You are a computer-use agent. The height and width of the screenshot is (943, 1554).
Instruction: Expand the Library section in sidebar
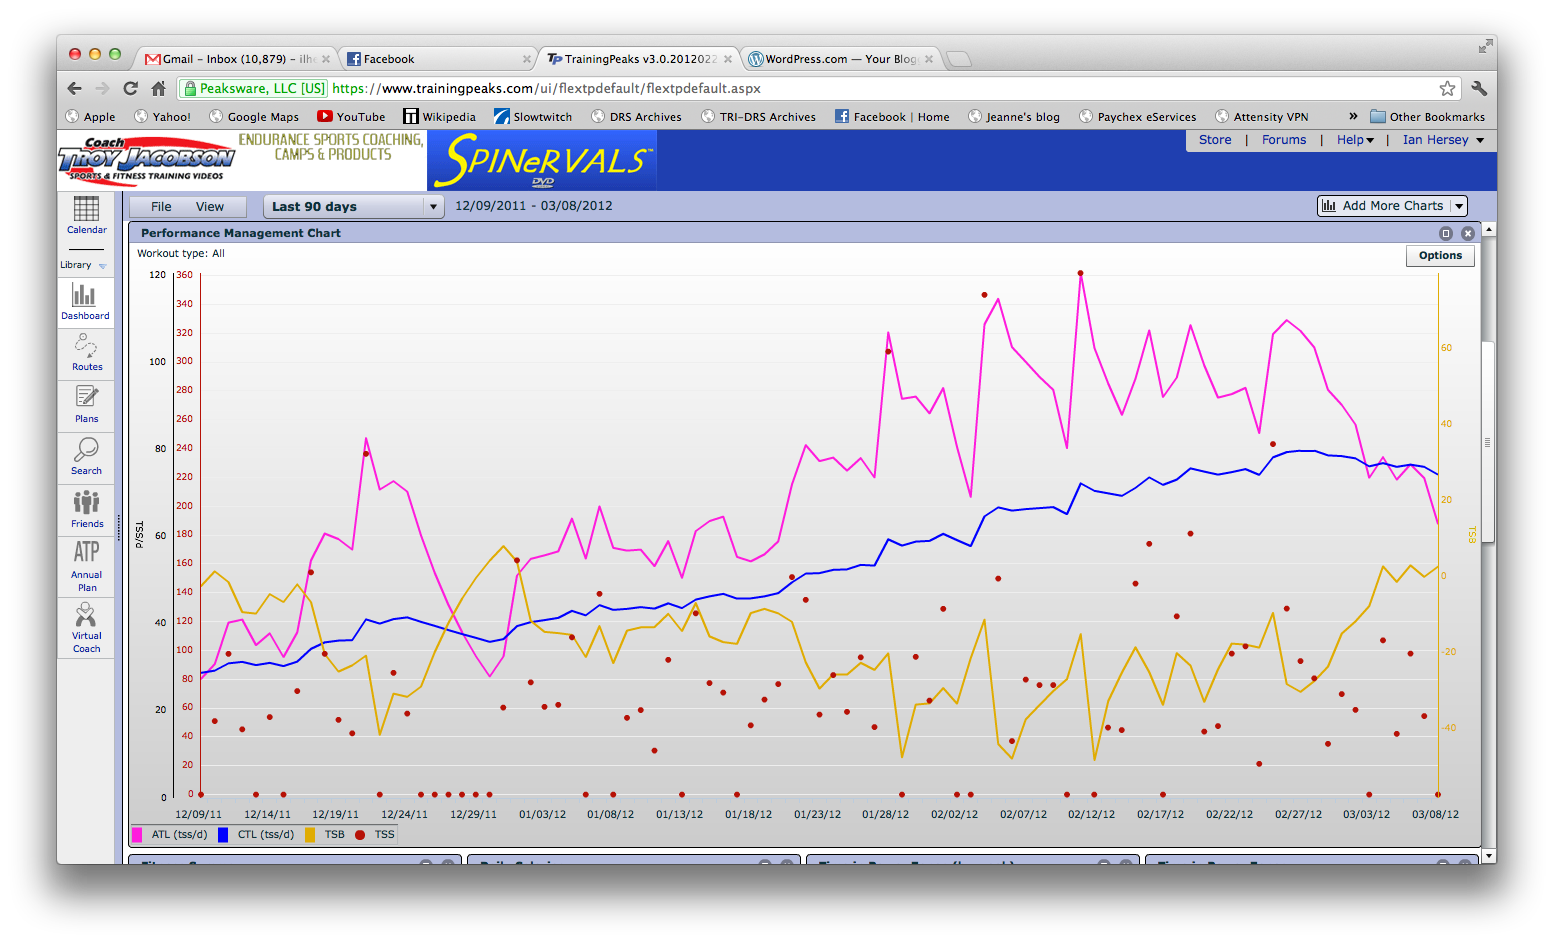(x=84, y=265)
